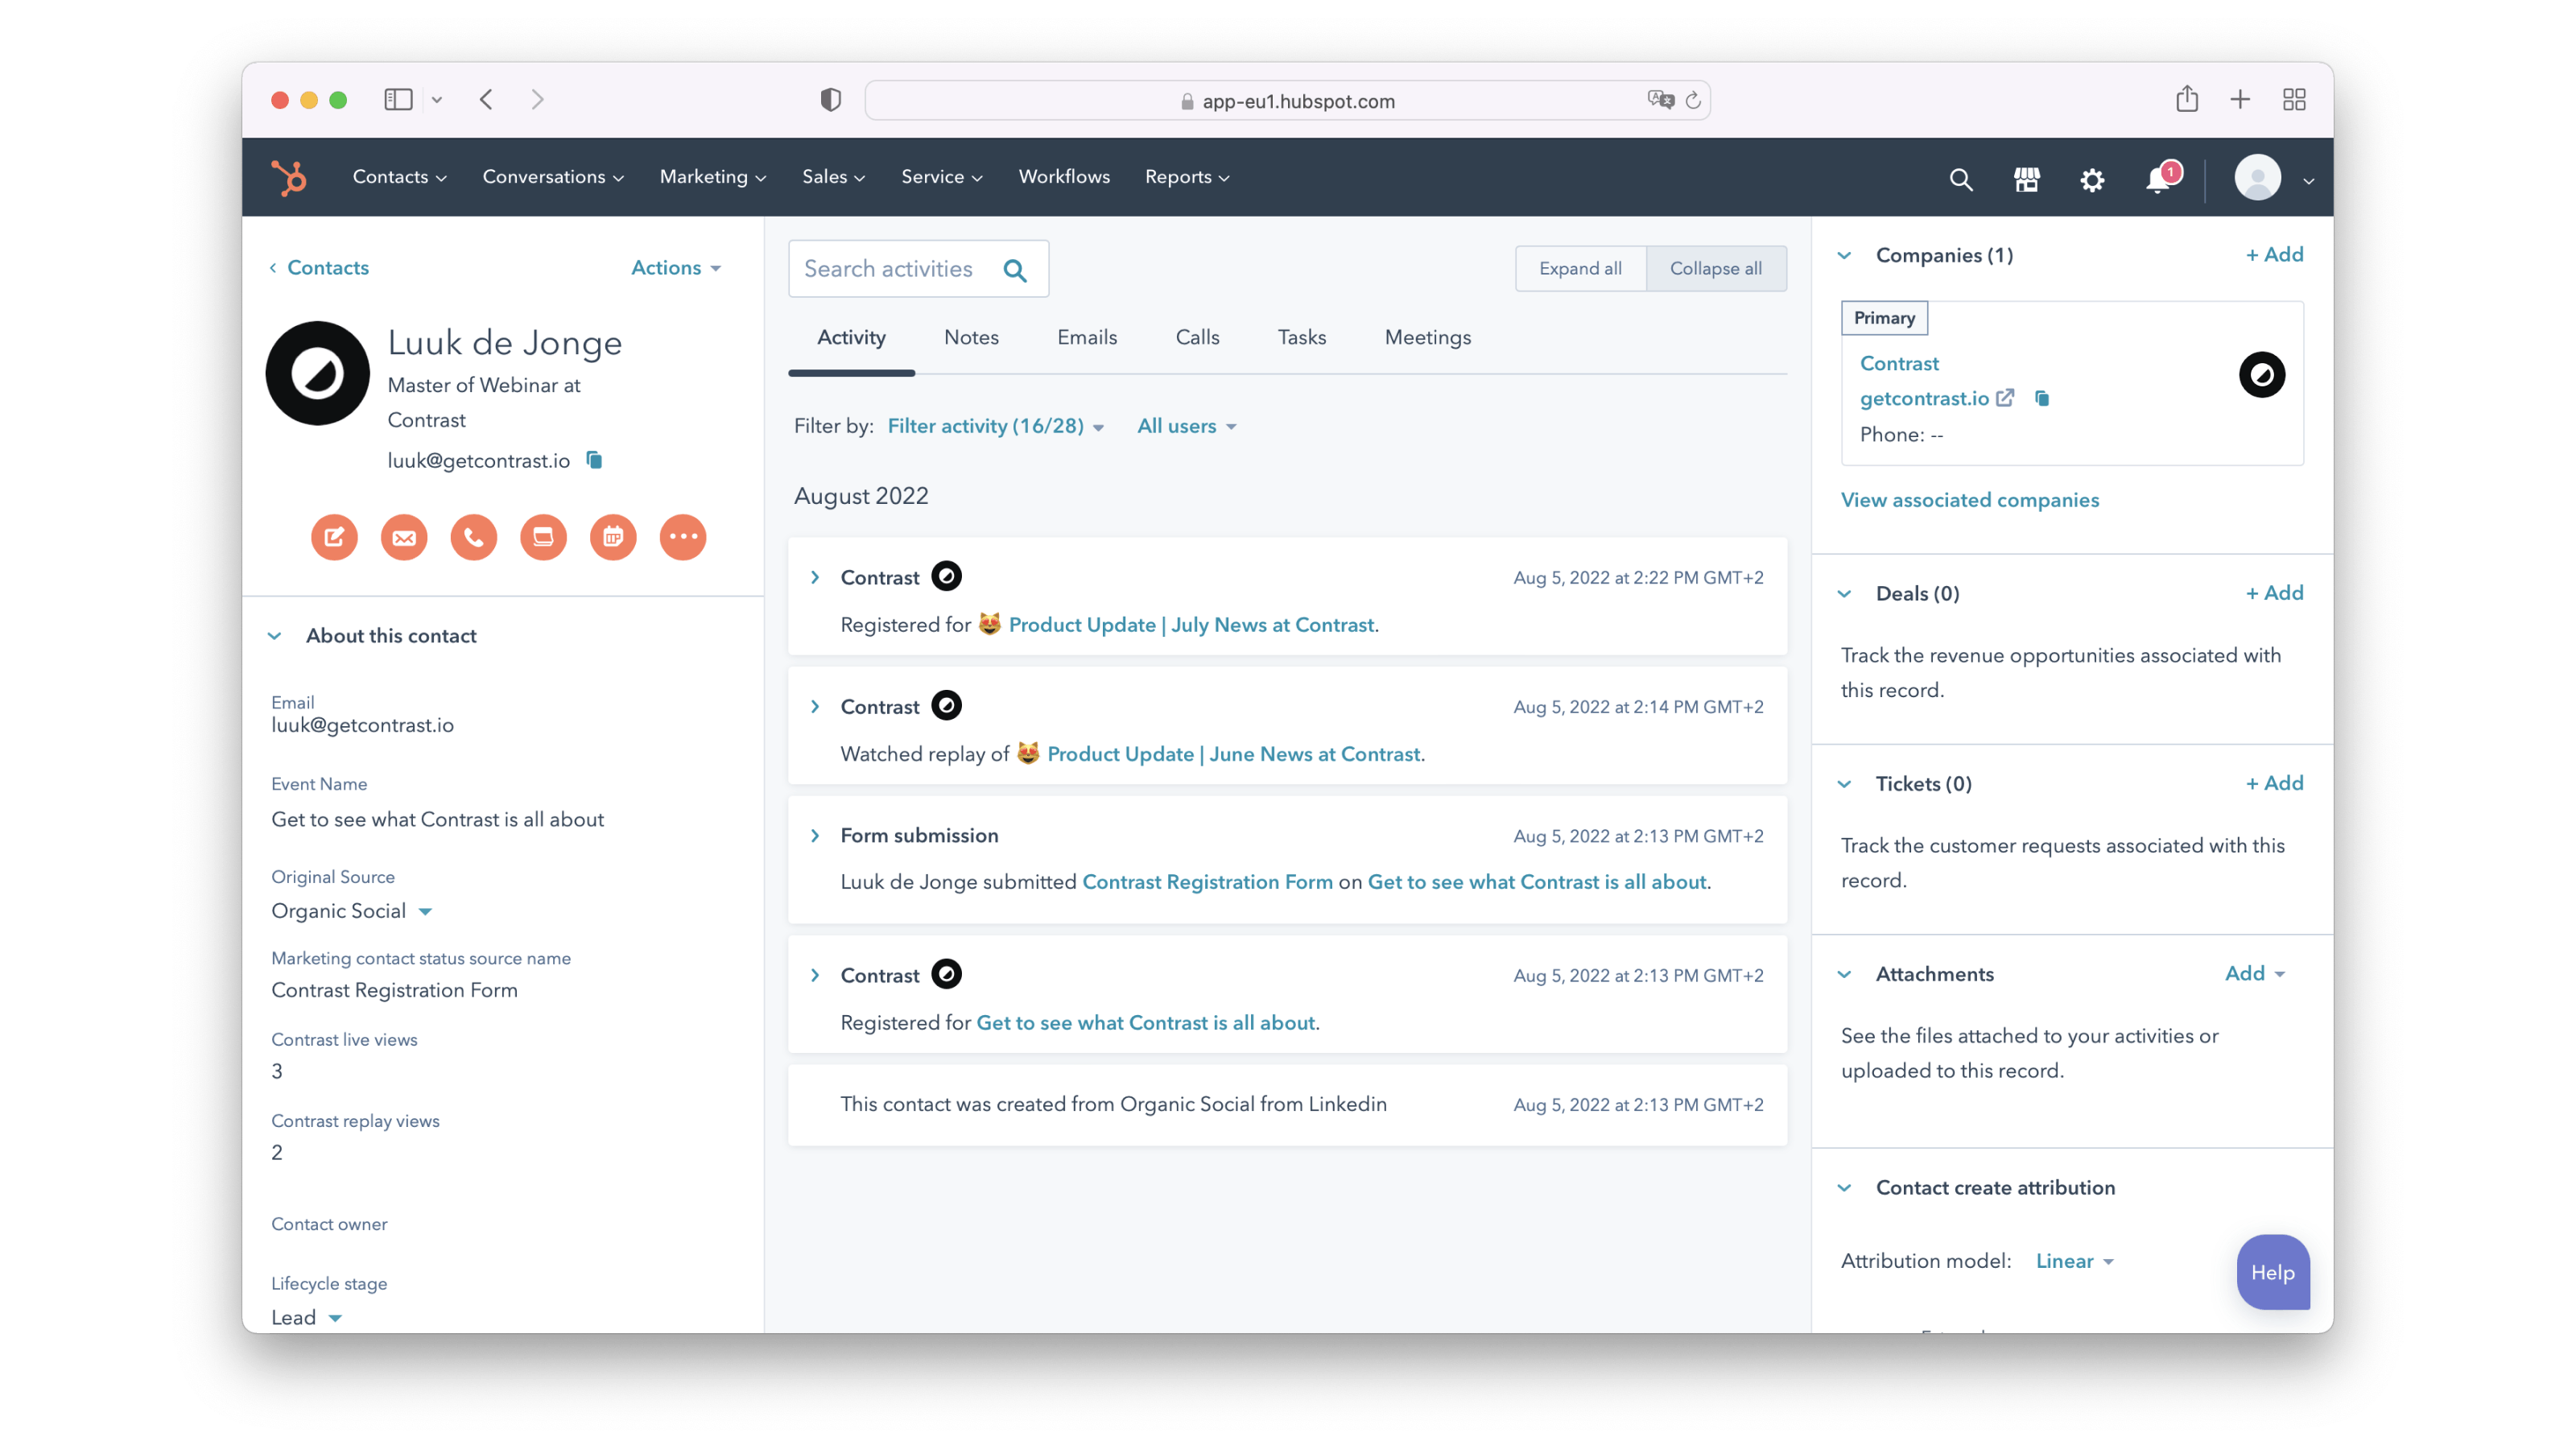Open the Attribution model Linear dropdown
2576x1449 pixels.
[2075, 1261]
